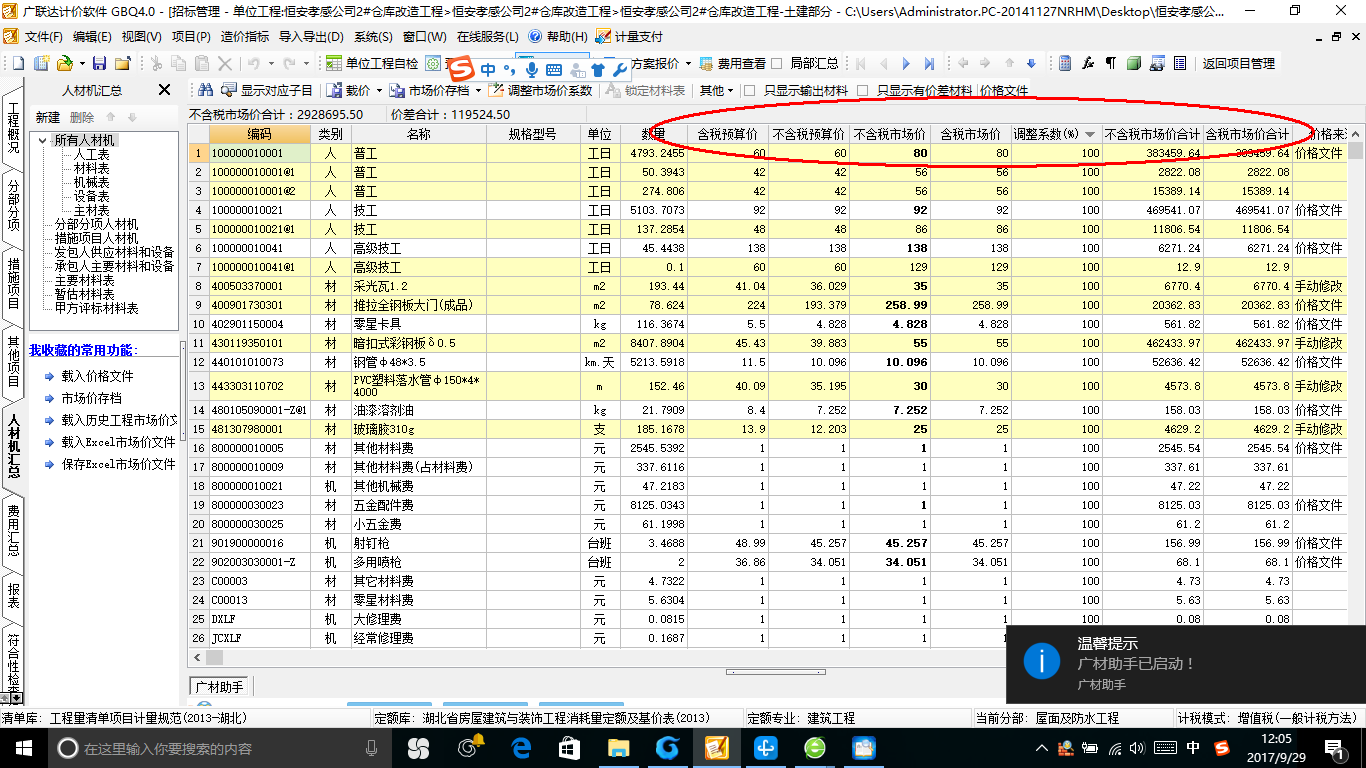Click 市场价存档 in the toolbar
Viewport: 1366px width, 768px height.
[x=428, y=90]
